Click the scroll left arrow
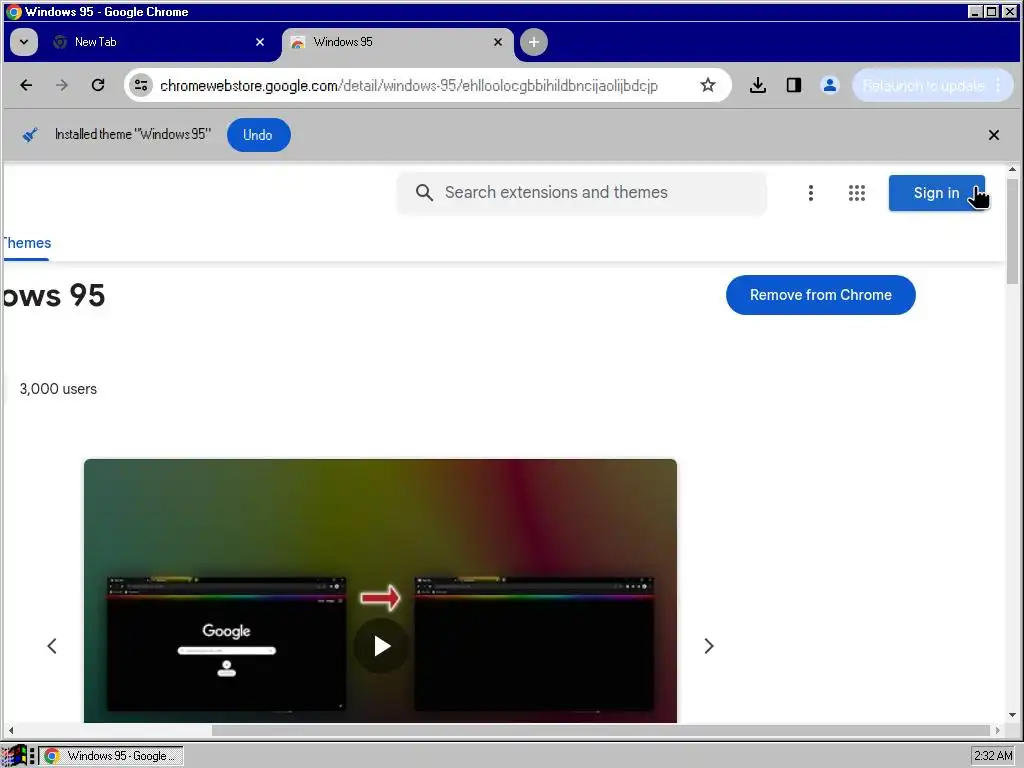1024x768 pixels. [x=10, y=730]
